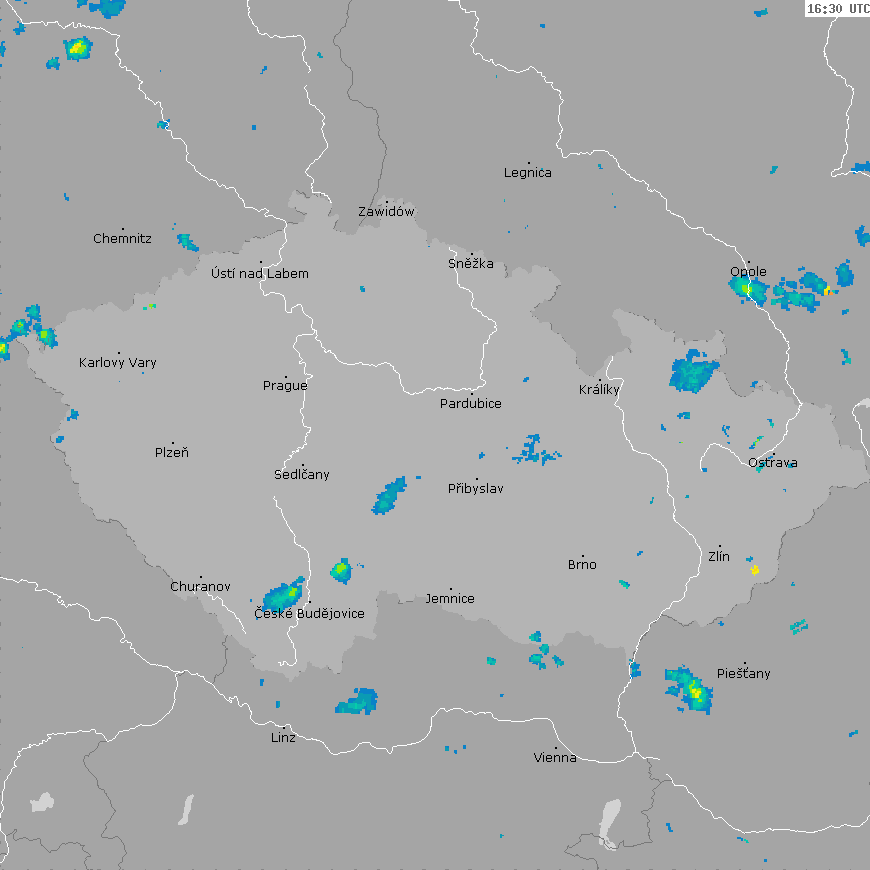Viewport: 870px width, 870px height.
Task: Select the Chemnitz city label
Action: click(x=122, y=239)
